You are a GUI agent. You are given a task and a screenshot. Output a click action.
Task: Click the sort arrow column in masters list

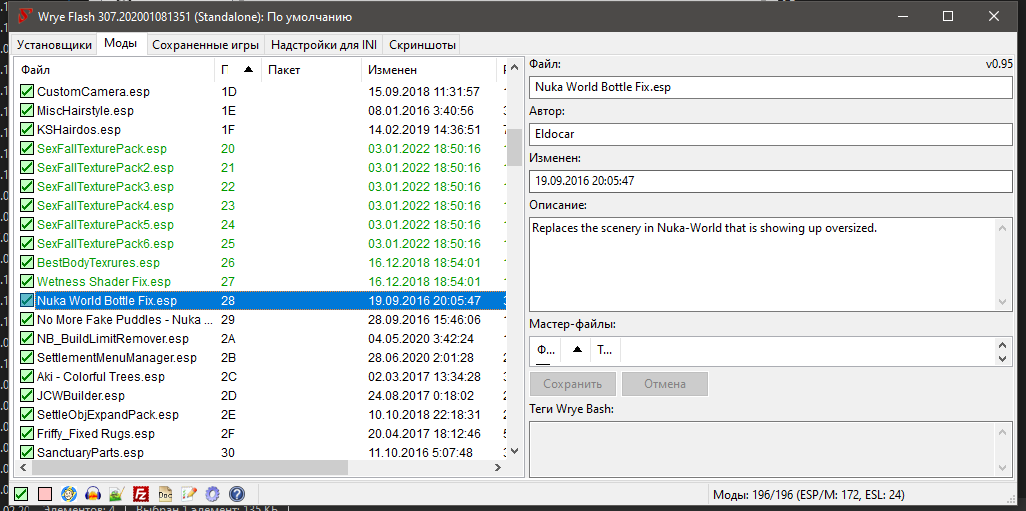(x=578, y=350)
